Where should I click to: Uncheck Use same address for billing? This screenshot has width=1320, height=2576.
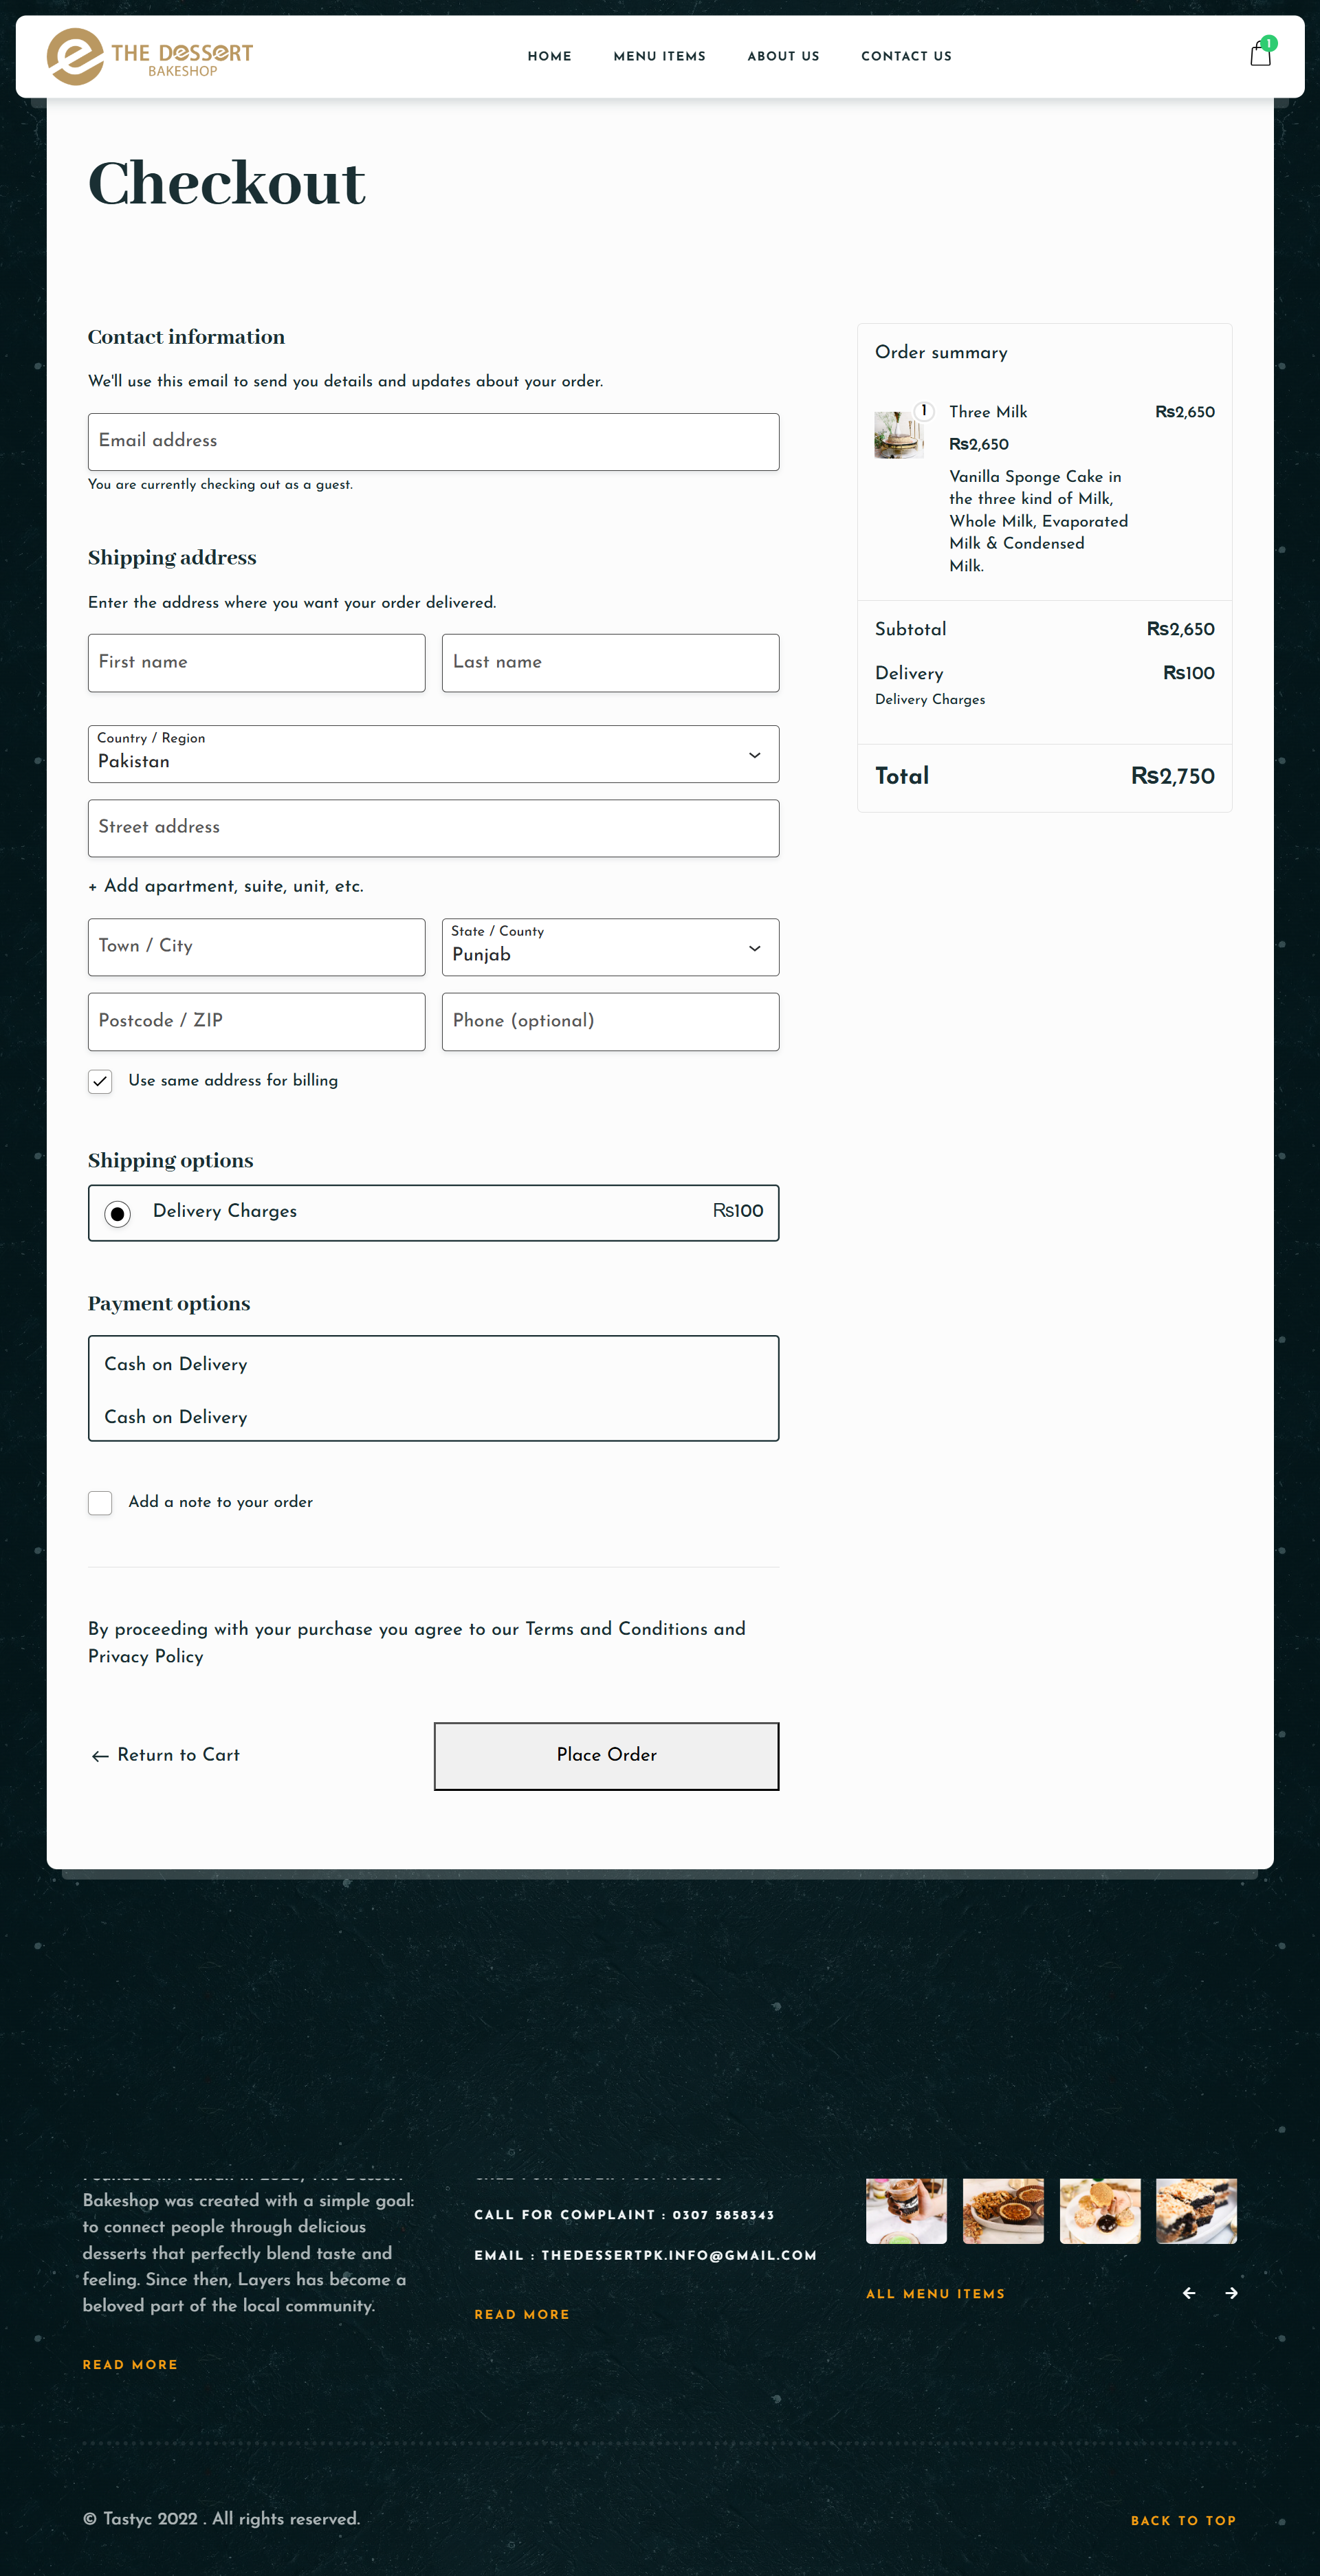[100, 1081]
